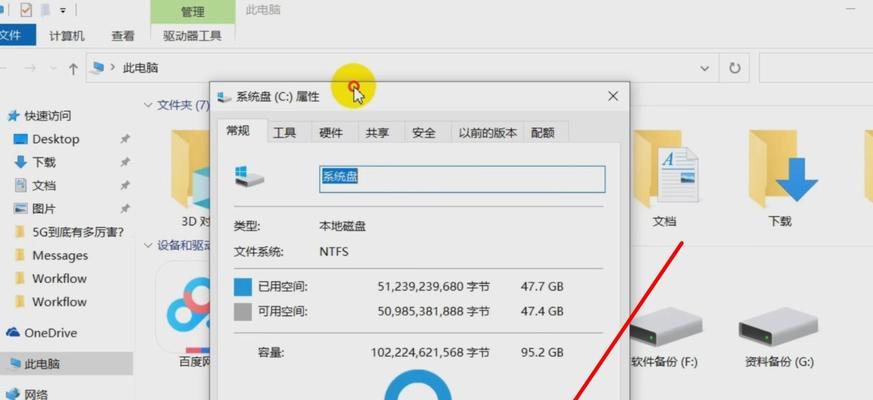Open customize quick access toolbar dropdown
Viewport: 873px width, 400px height.
pyautogui.click(x=63, y=10)
